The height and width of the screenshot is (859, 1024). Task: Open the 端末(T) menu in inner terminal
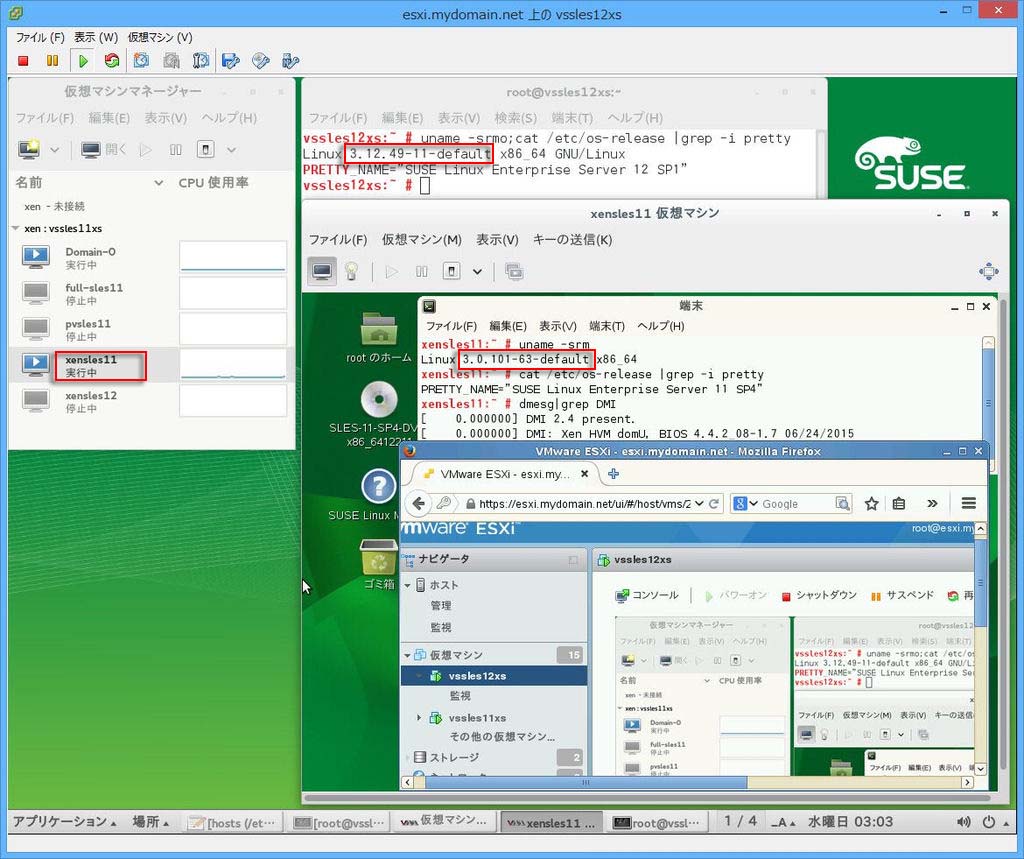[x=607, y=325]
